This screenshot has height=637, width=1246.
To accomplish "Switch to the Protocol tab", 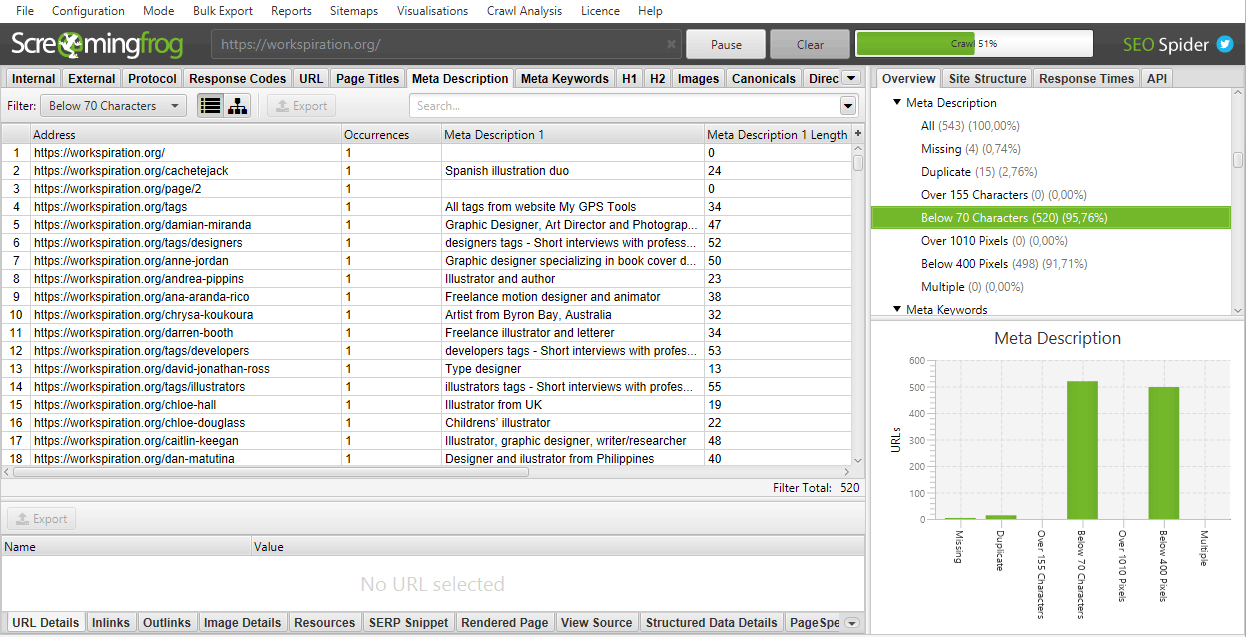I will [x=153, y=78].
